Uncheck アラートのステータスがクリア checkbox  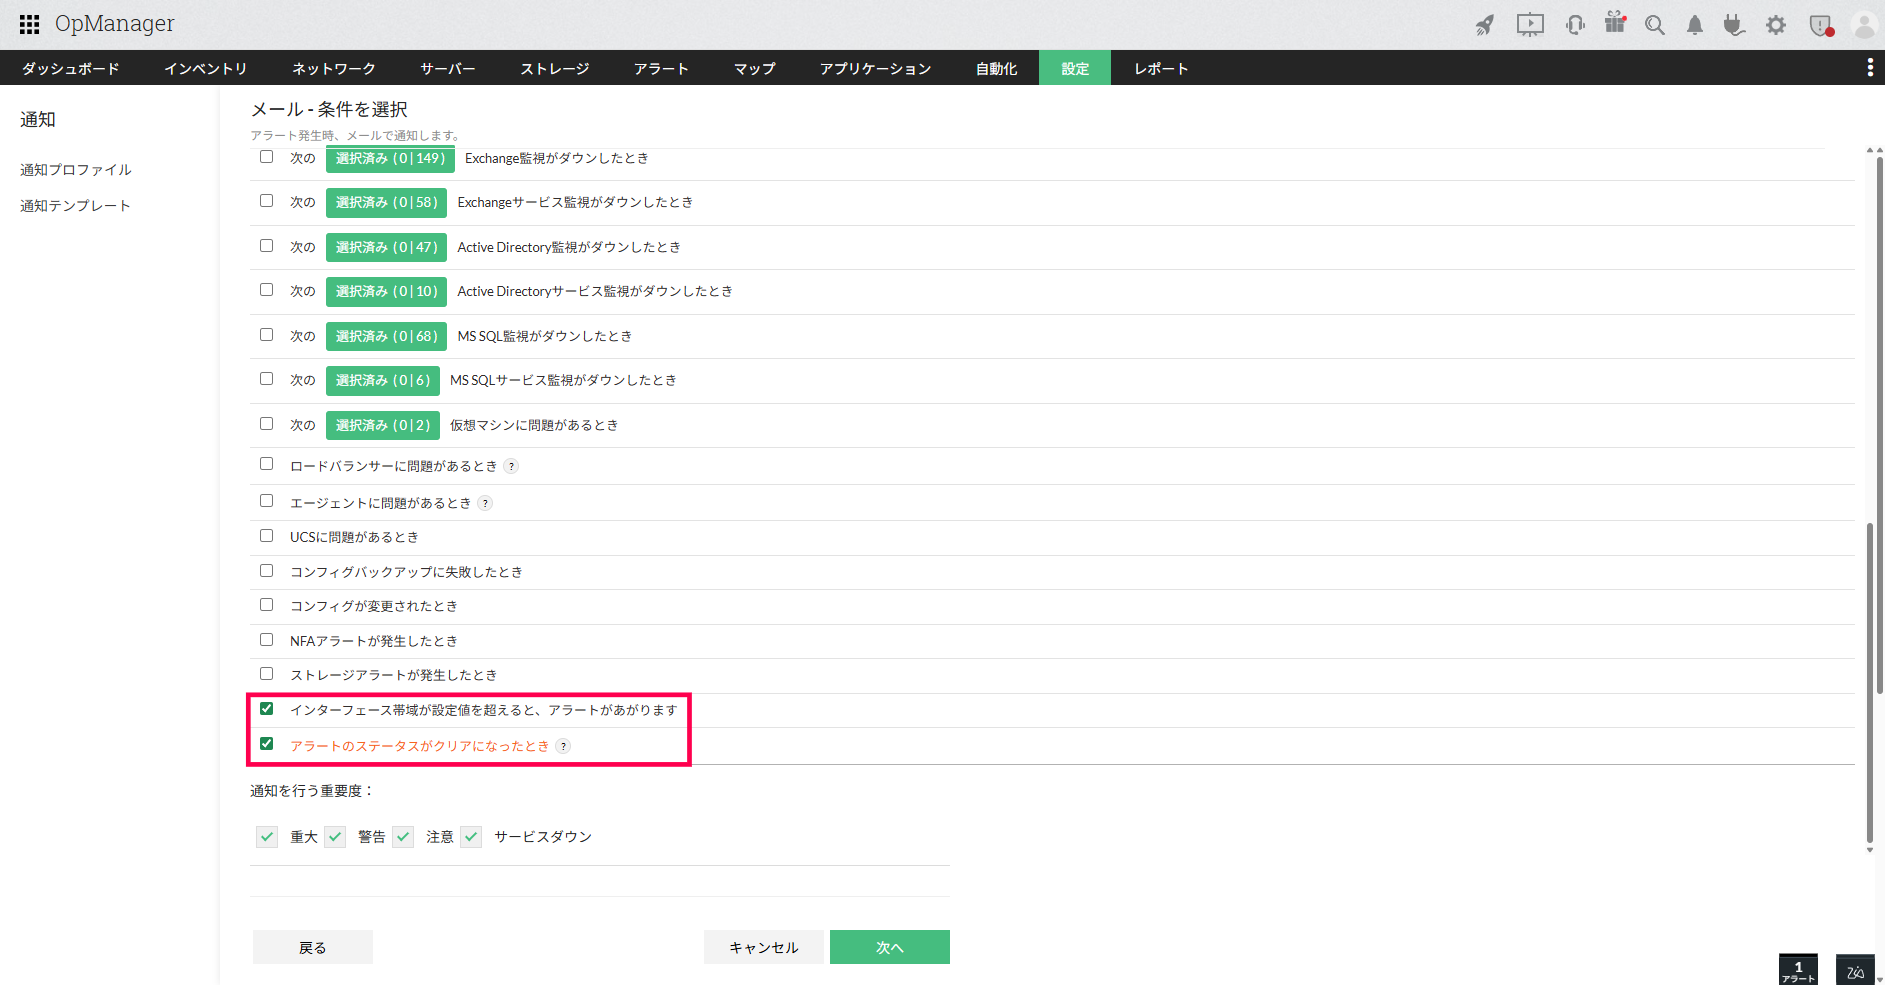(x=266, y=744)
